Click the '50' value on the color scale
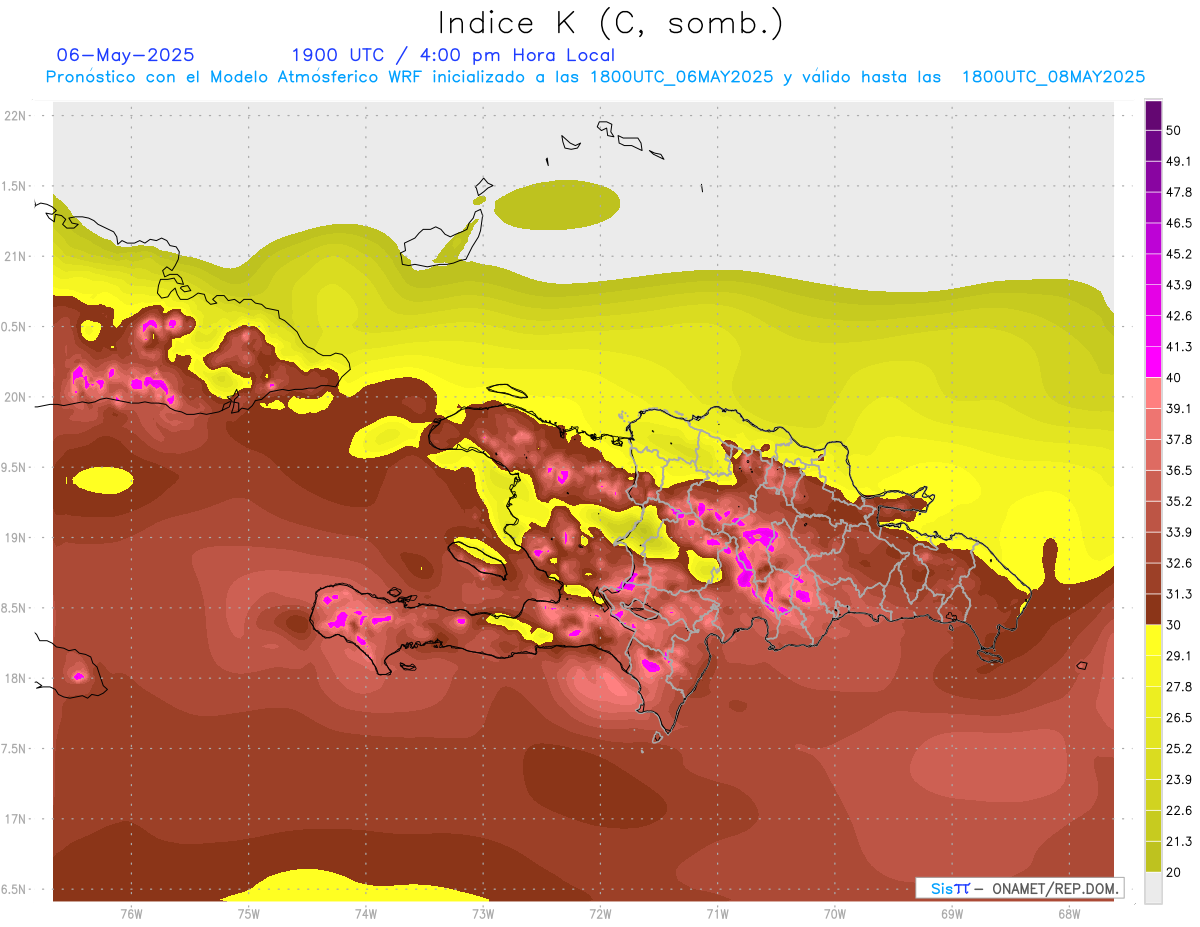The image size is (1200, 927). [x=1175, y=130]
